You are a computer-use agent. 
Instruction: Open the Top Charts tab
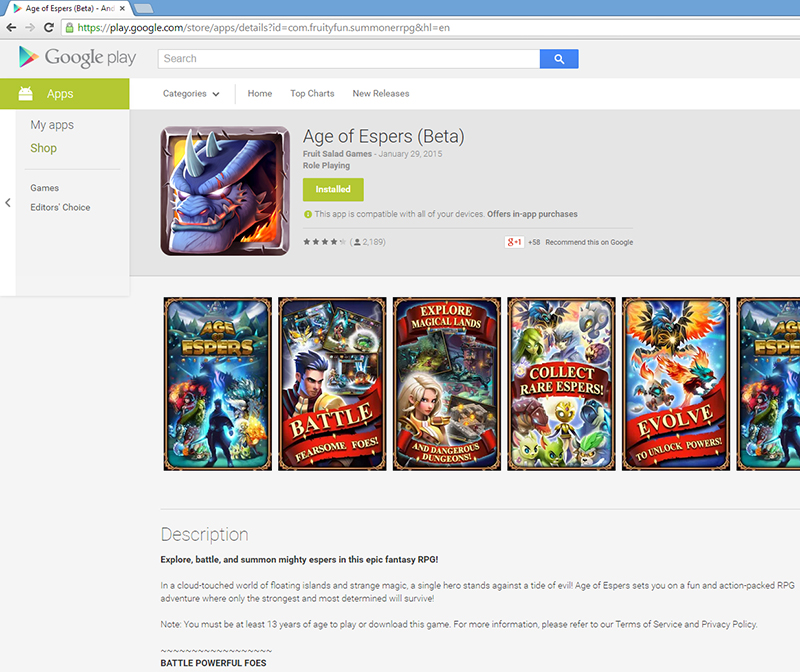tap(312, 94)
